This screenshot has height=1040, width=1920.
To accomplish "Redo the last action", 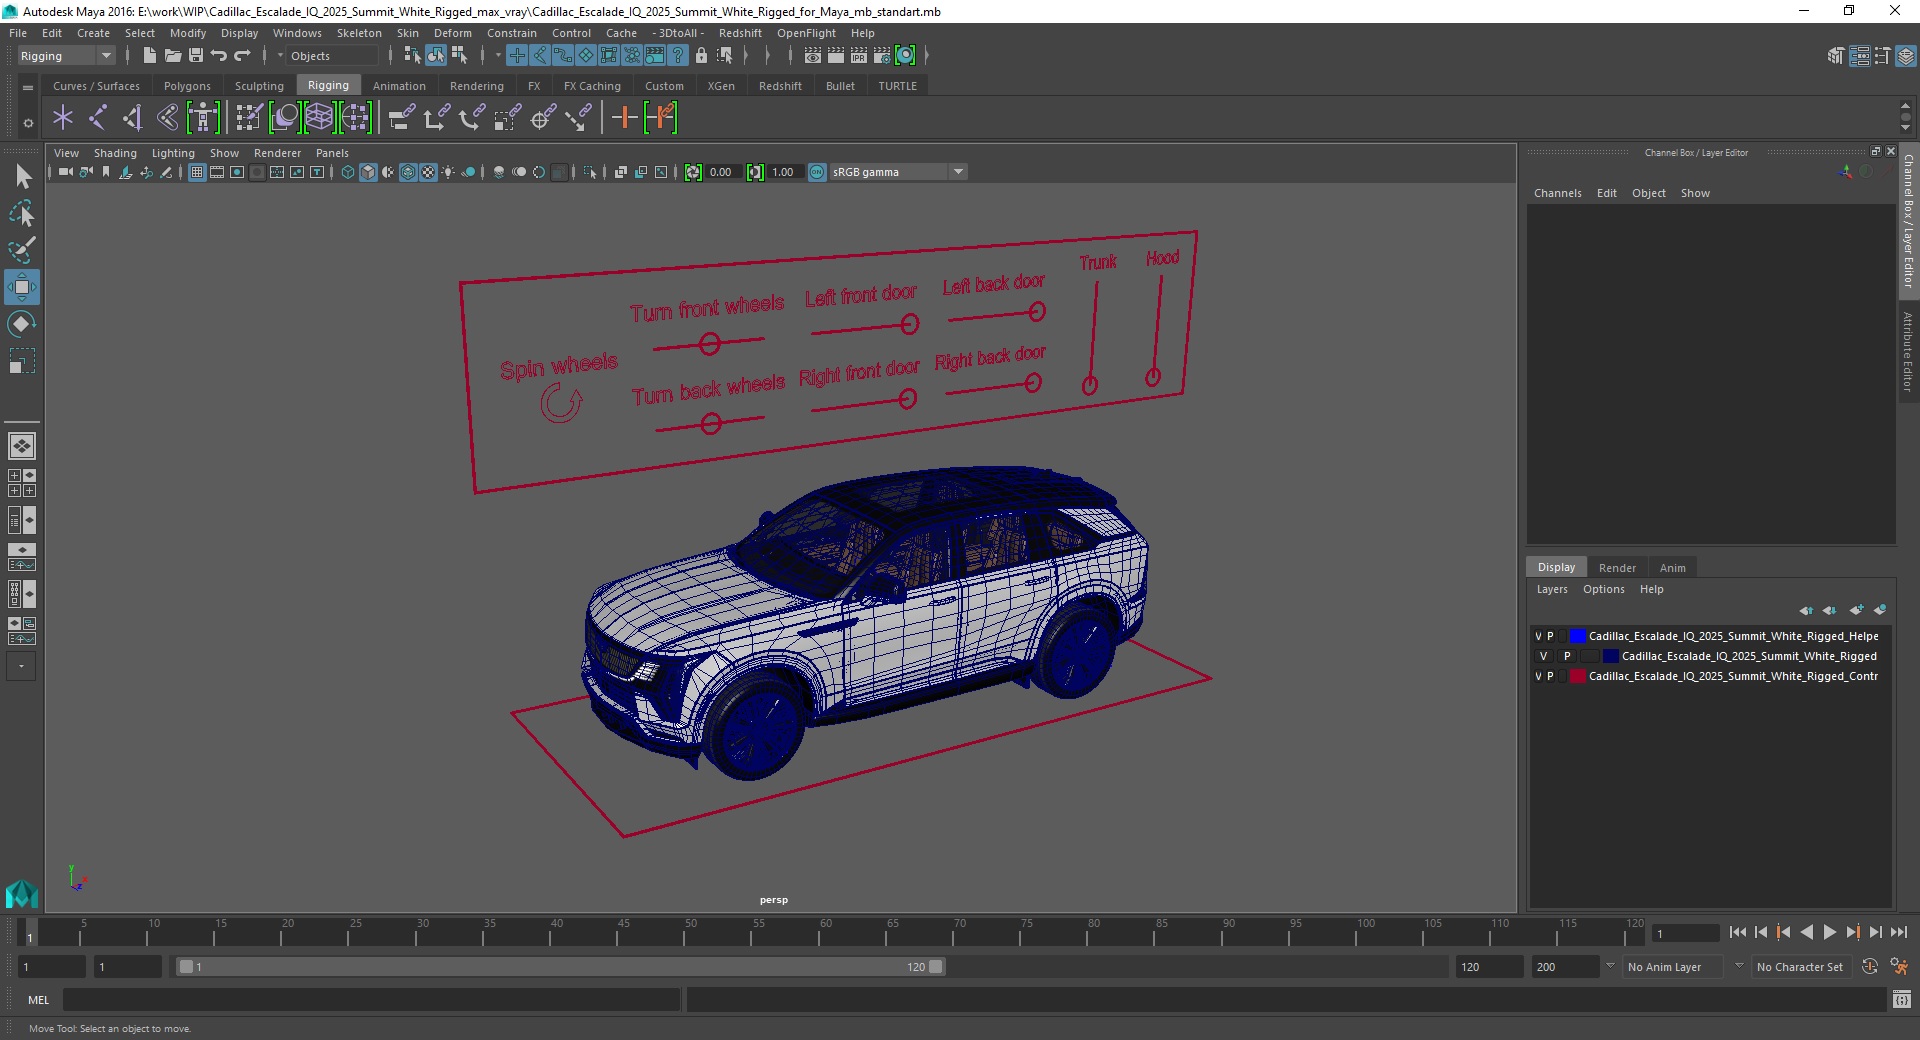I will click(x=242, y=56).
